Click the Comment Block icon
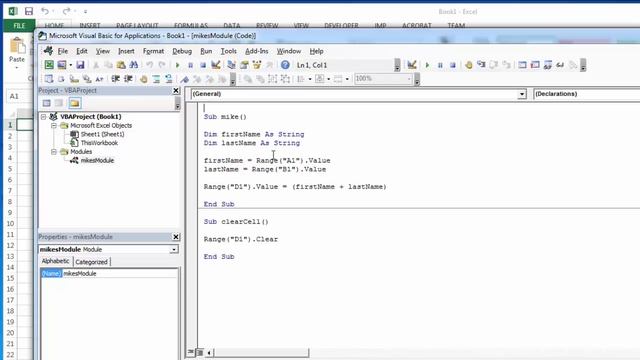The height and width of the screenshot is (360, 640). click(x=156, y=79)
